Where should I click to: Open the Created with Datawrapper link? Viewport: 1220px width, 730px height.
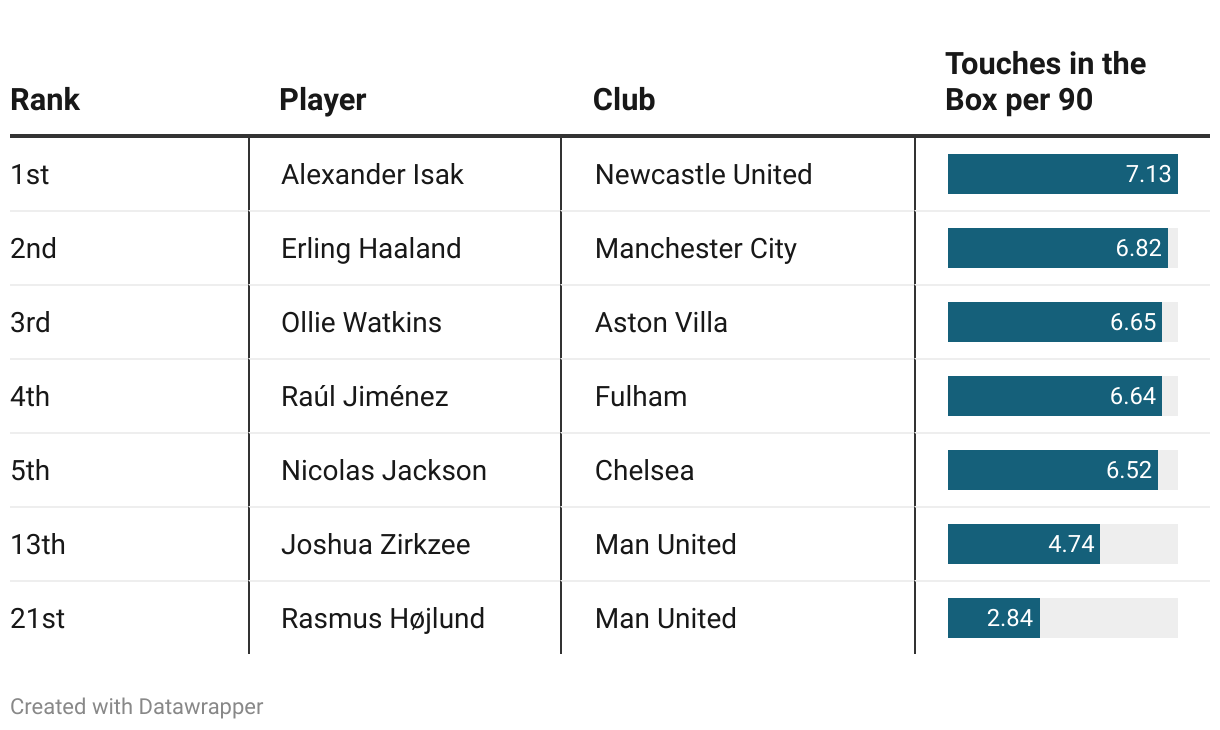coord(136,706)
